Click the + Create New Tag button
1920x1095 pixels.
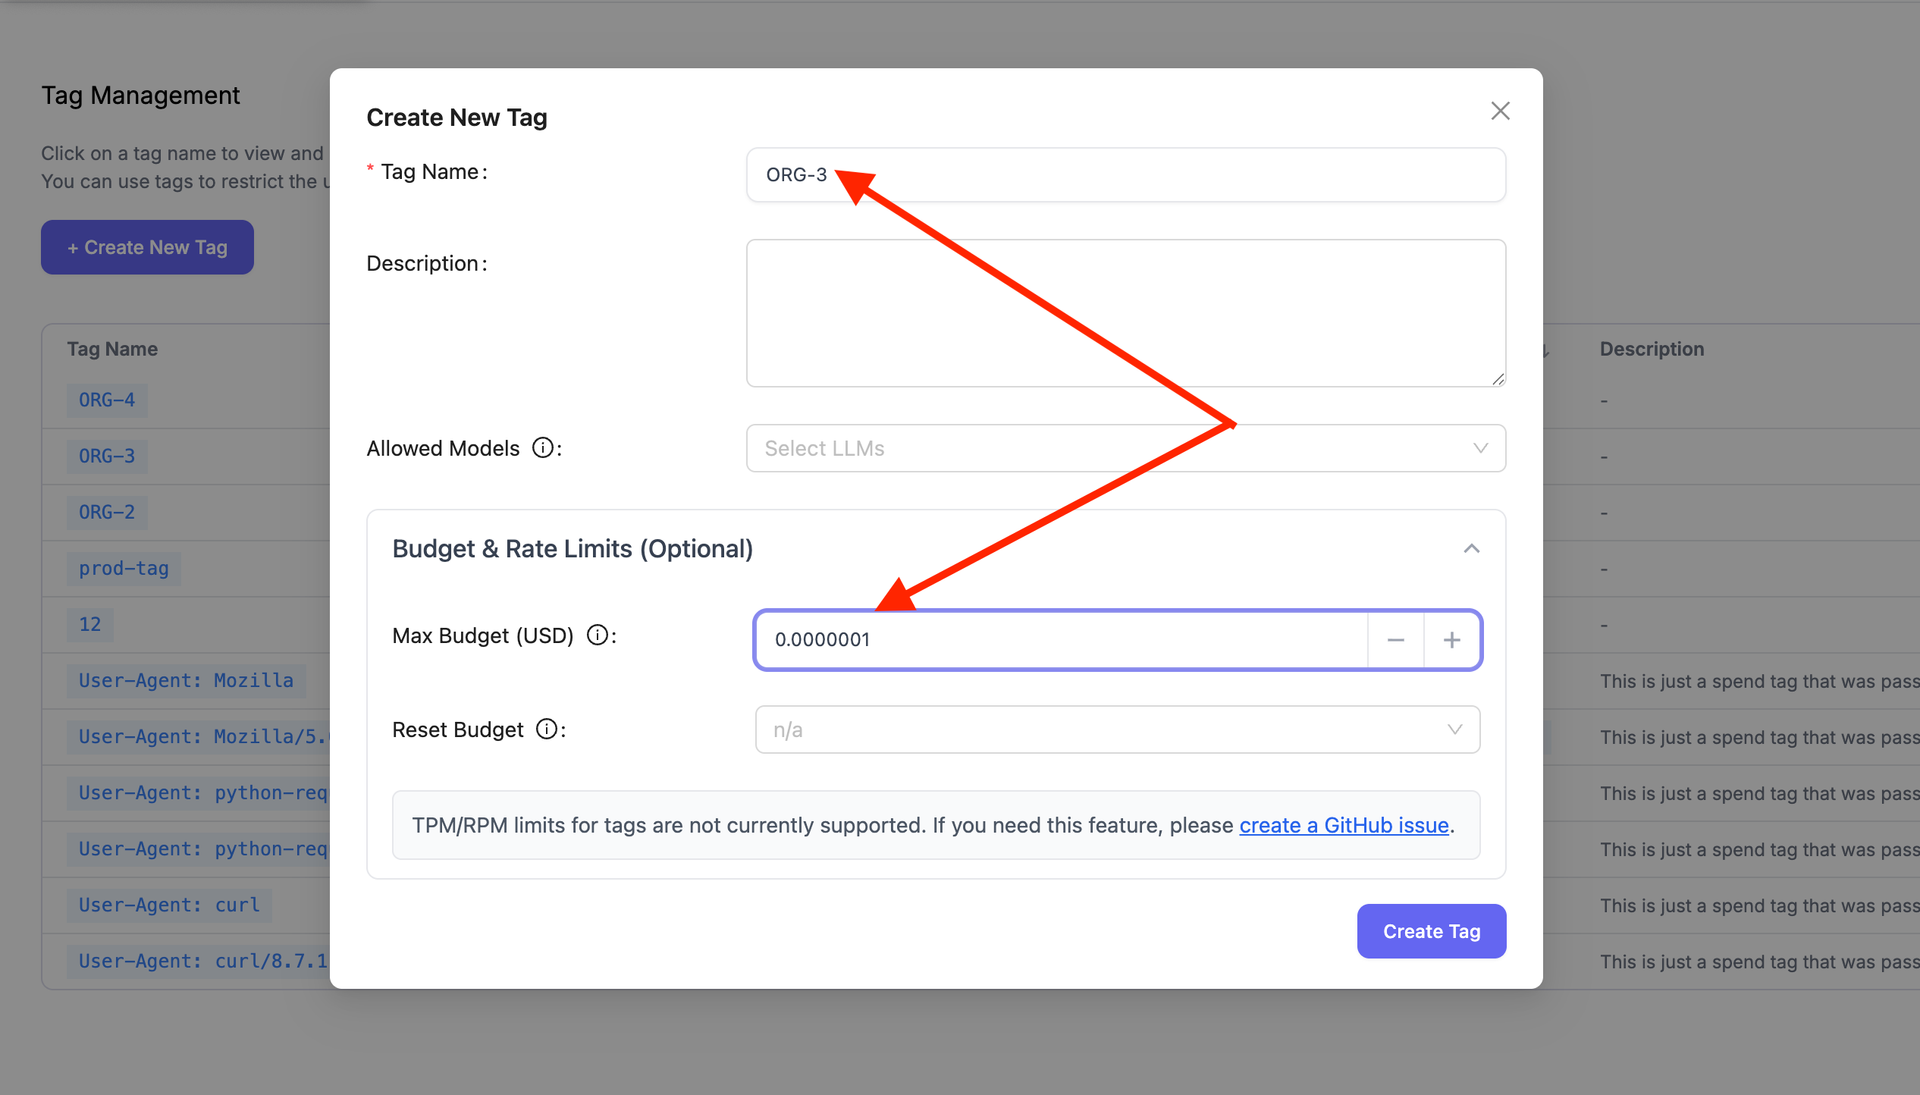point(147,247)
